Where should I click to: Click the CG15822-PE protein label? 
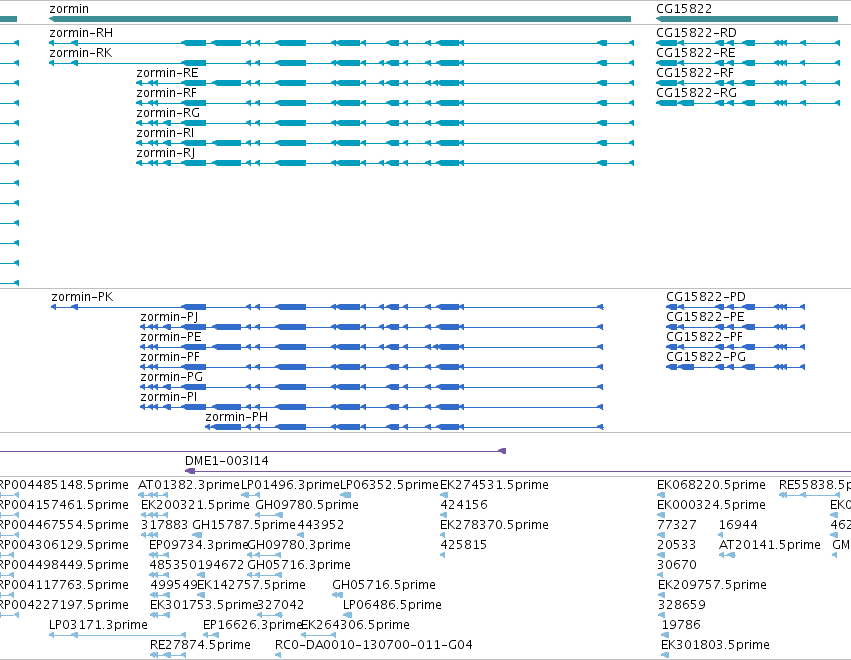705,317
